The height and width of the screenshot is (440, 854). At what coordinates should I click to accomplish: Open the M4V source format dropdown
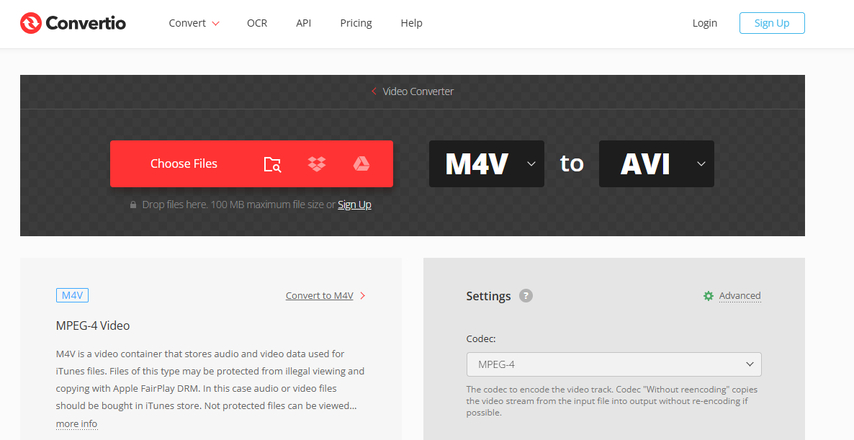pyautogui.click(x=486, y=163)
